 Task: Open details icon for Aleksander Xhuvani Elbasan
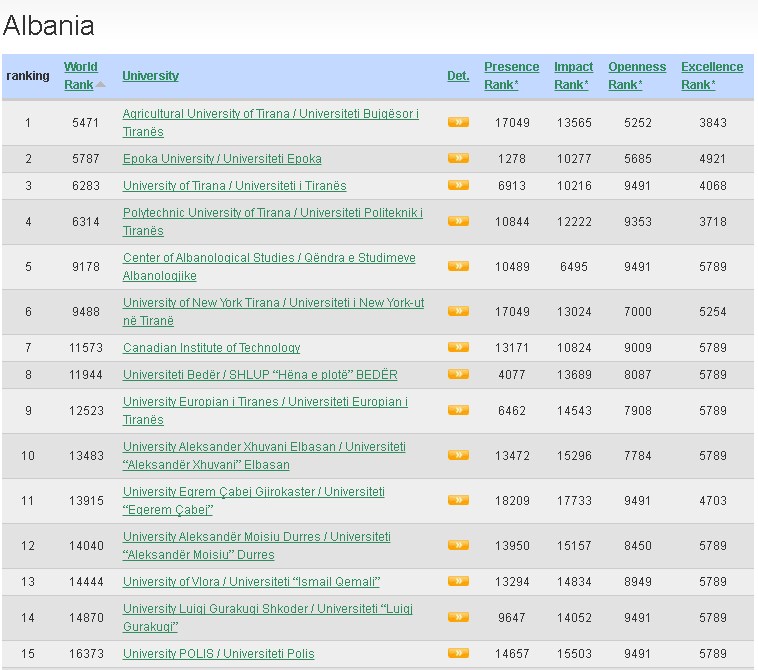coord(458,455)
